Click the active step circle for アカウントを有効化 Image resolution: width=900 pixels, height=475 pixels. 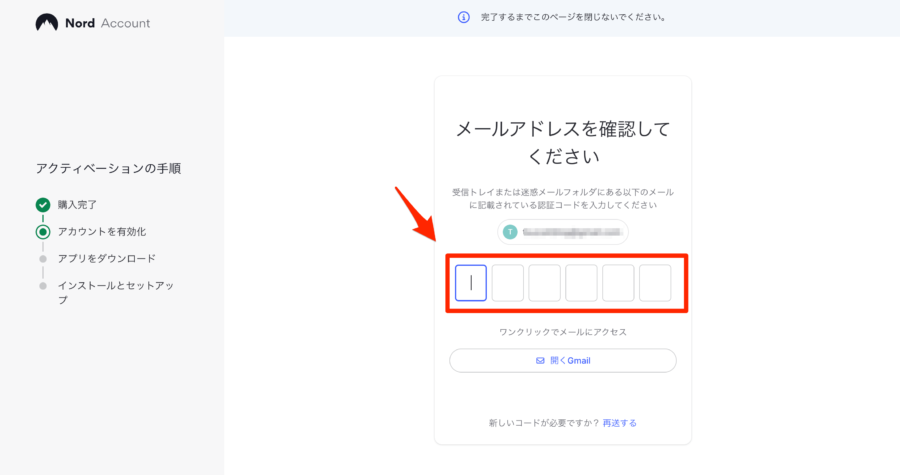[x=42, y=232]
